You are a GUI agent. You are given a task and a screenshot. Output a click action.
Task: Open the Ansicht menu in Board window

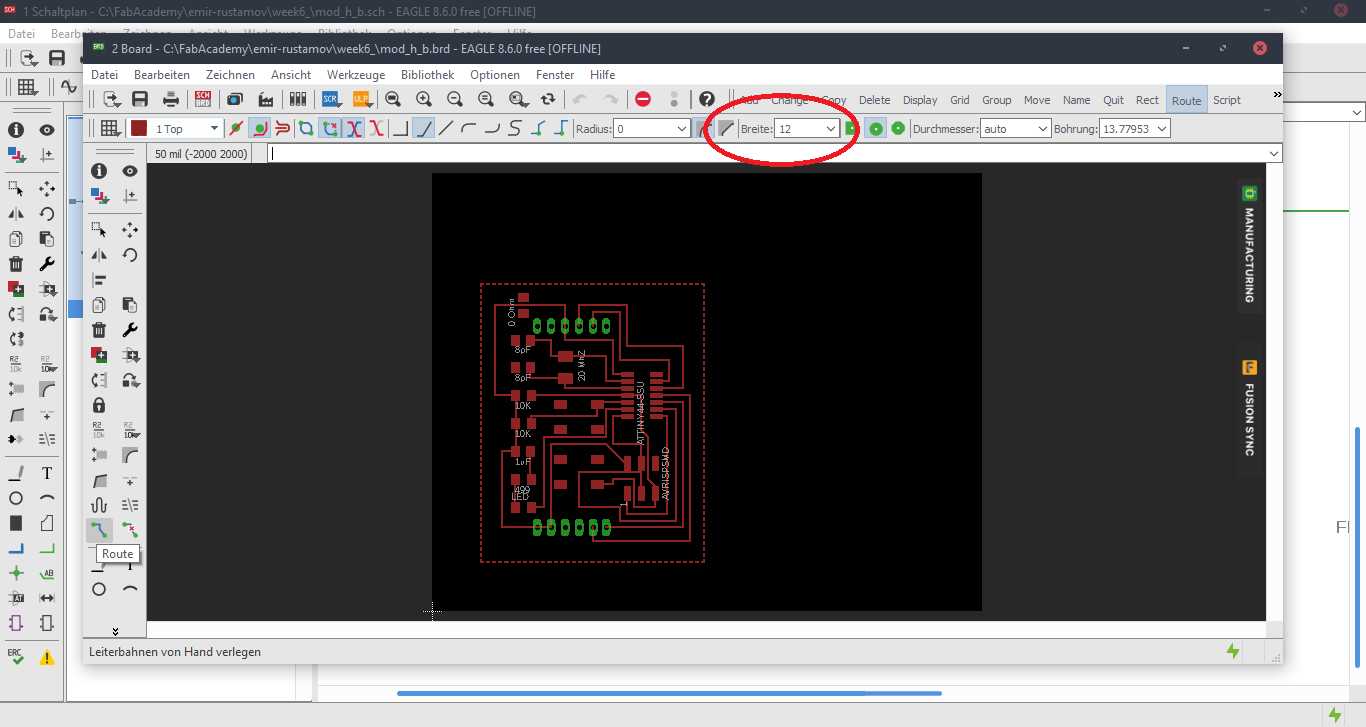[x=291, y=75]
